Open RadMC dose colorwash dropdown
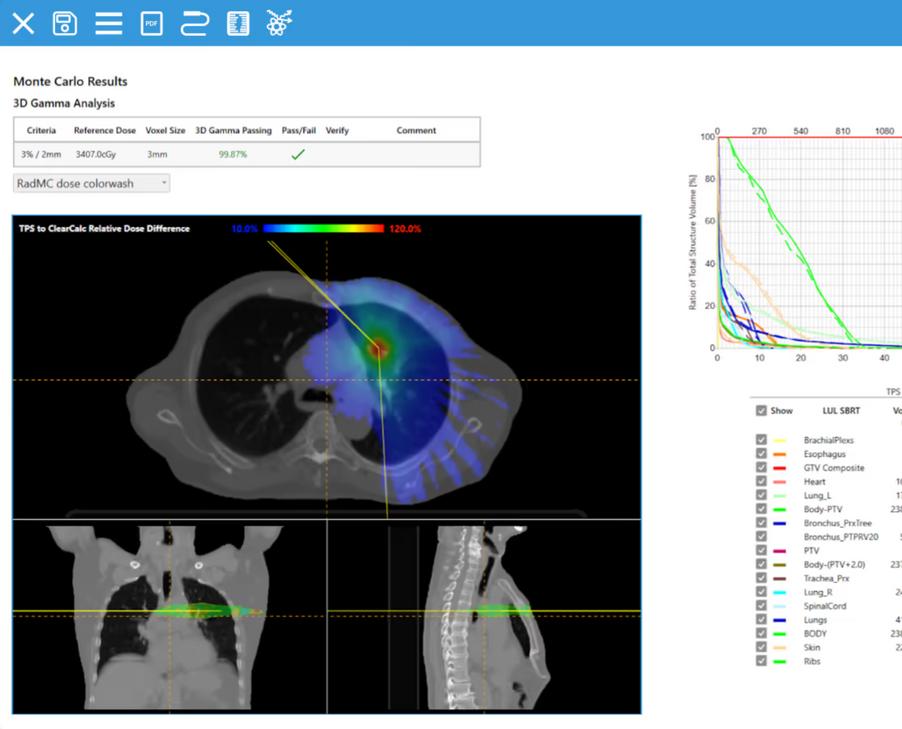 [91, 184]
